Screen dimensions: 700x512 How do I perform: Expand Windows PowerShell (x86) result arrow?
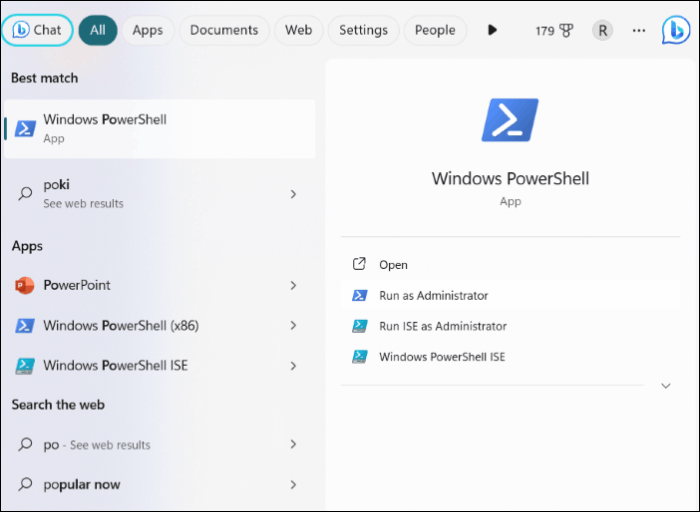click(x=293, y=325)
